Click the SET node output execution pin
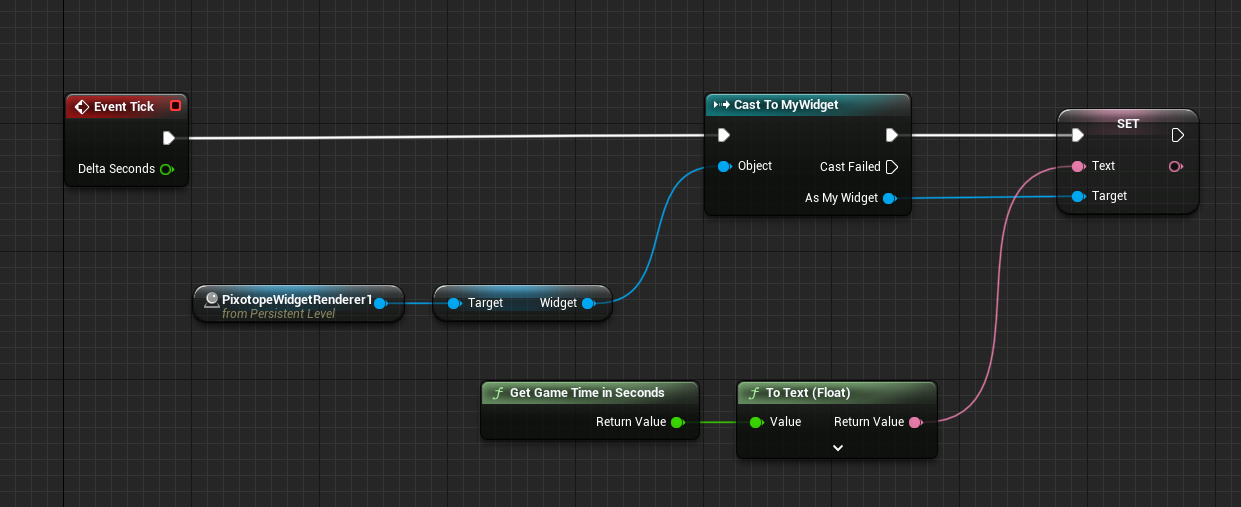 (1178, 135)
